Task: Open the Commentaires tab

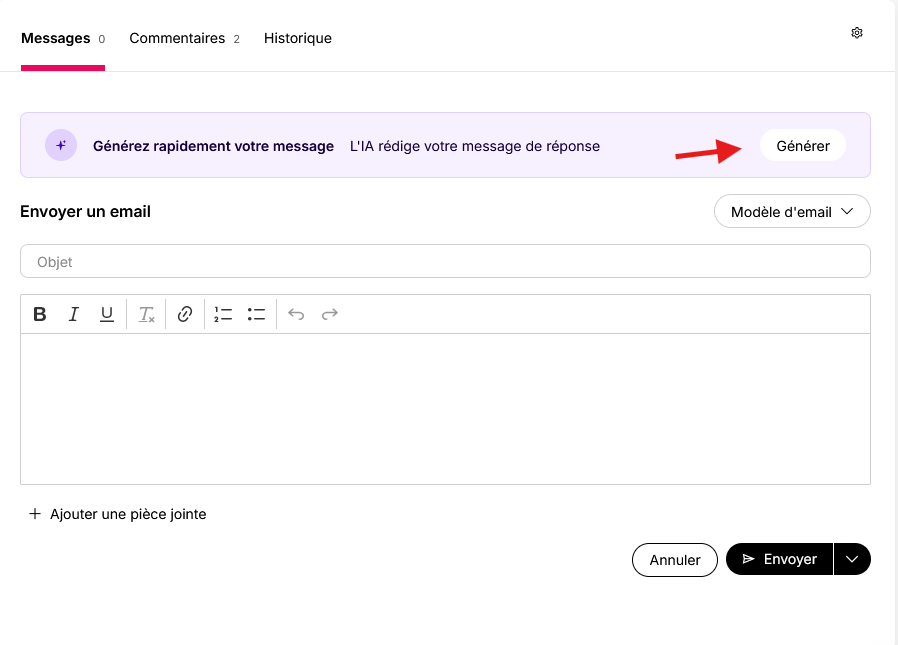Action: point(184,38)
